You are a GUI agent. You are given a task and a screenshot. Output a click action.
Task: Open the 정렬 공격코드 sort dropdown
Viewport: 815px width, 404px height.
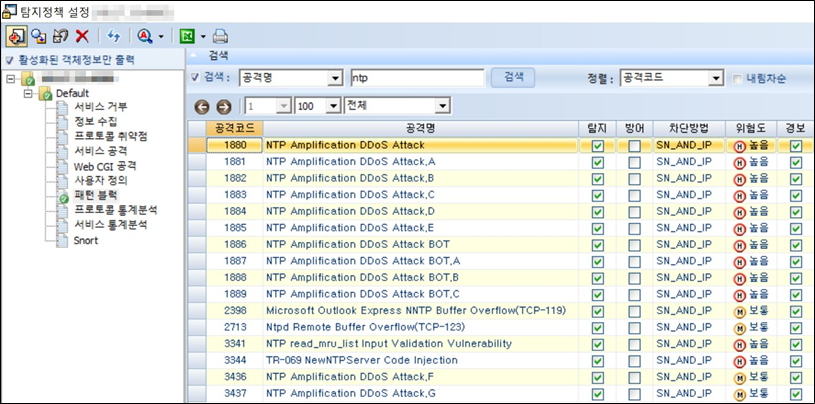point(717,79)
